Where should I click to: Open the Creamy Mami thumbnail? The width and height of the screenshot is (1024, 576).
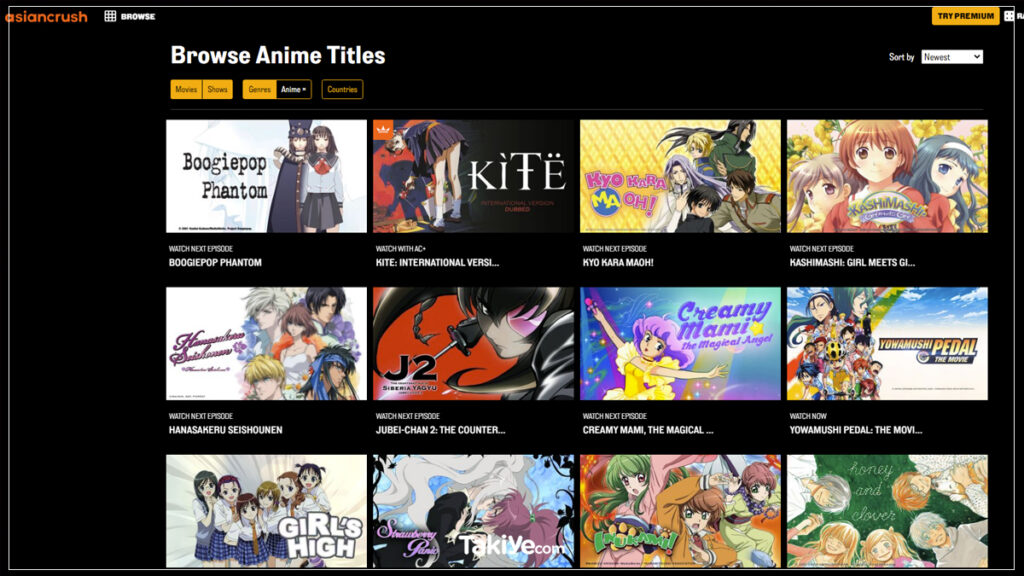click(680, 344)
